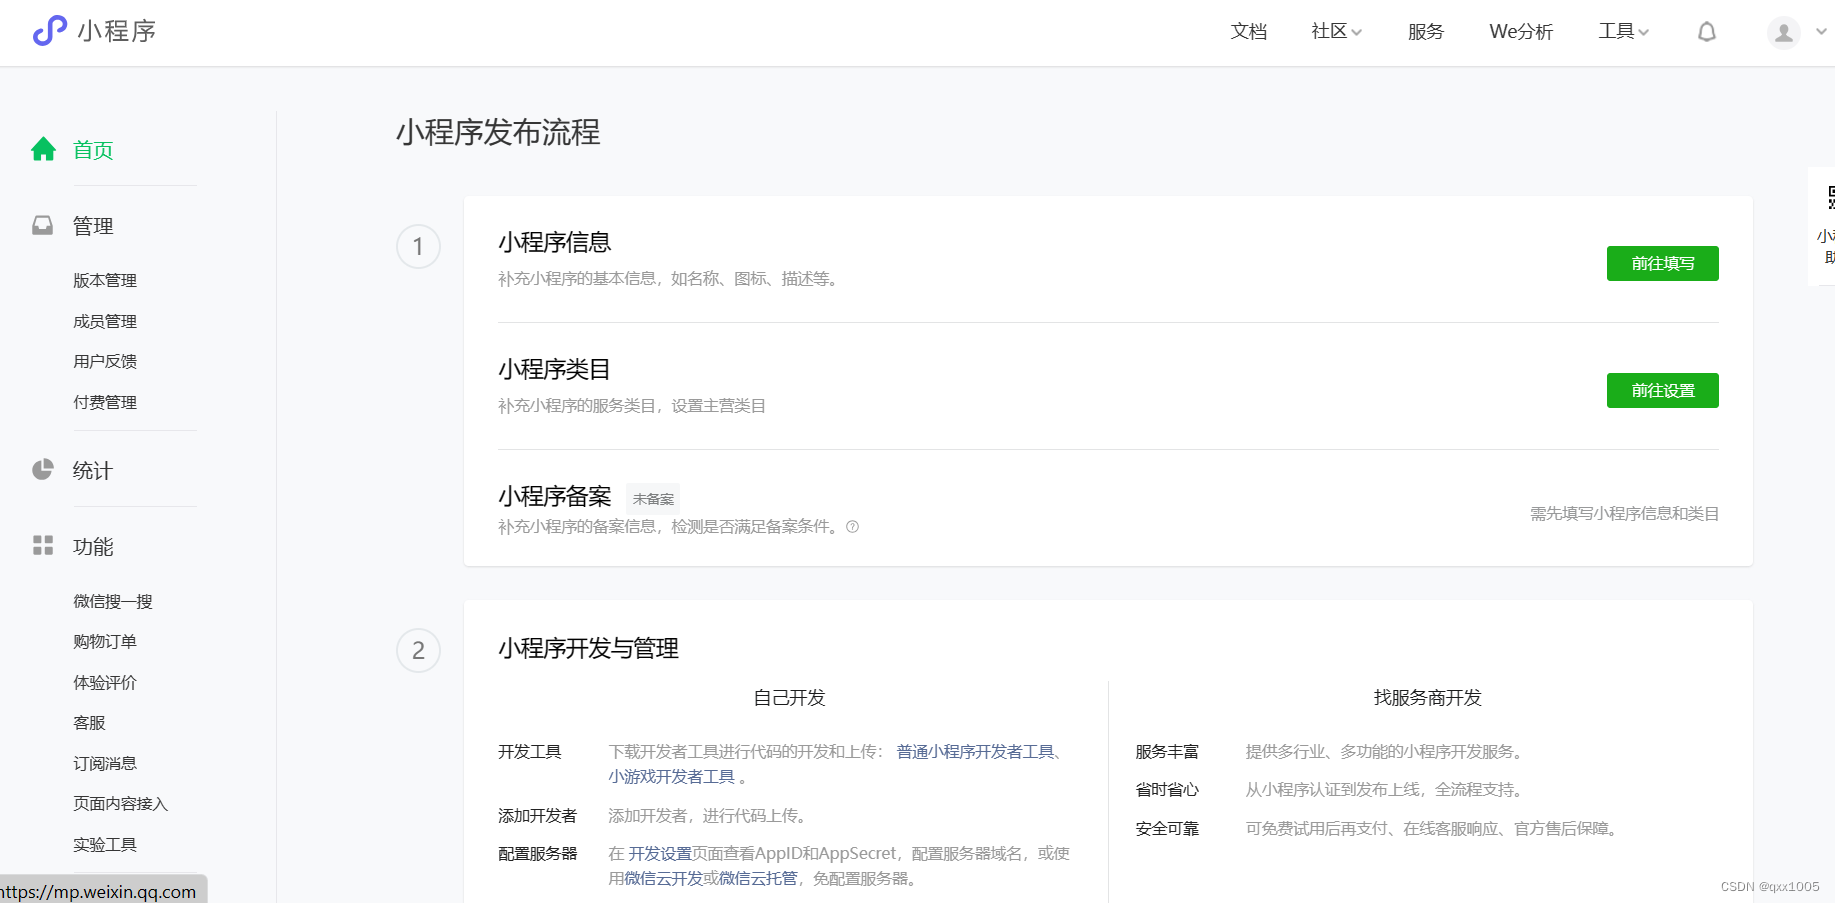Expand the account dropdown arrow

[x=1821, y=32]
